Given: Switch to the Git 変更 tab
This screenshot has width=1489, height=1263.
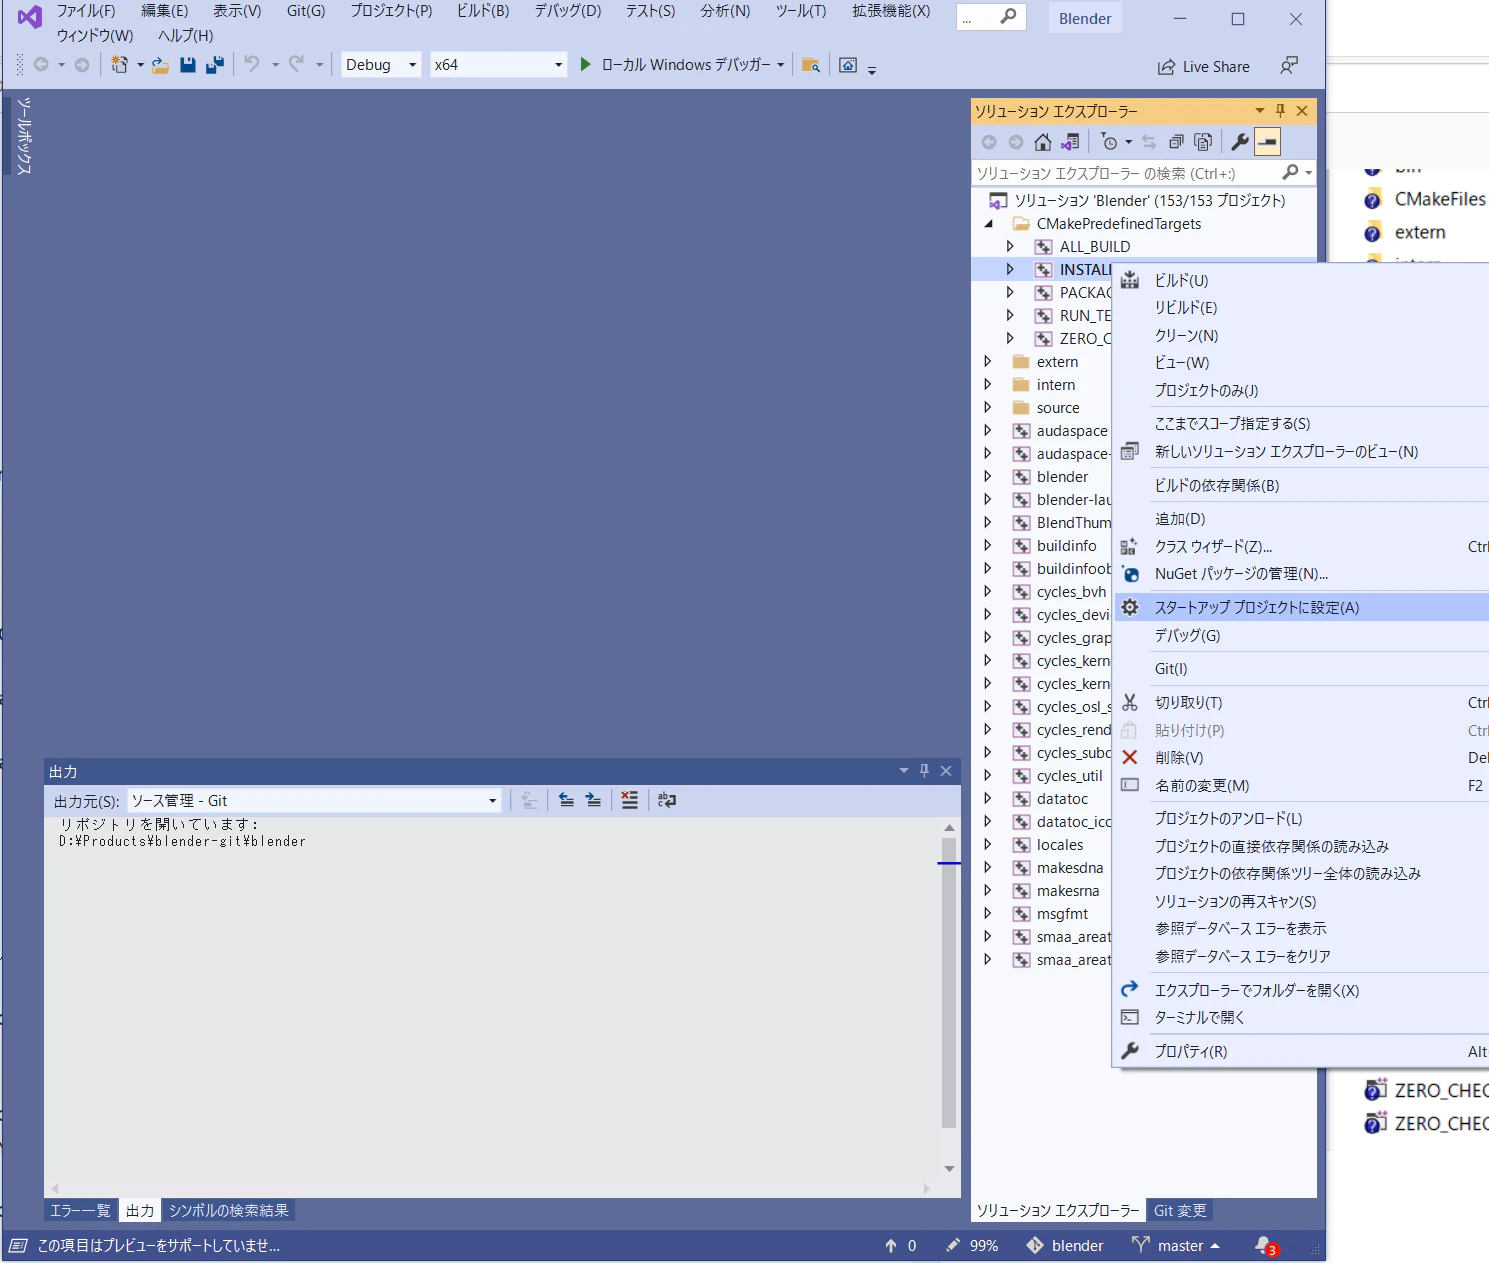Looking at the screenshot, I should pos(1180,1211).
